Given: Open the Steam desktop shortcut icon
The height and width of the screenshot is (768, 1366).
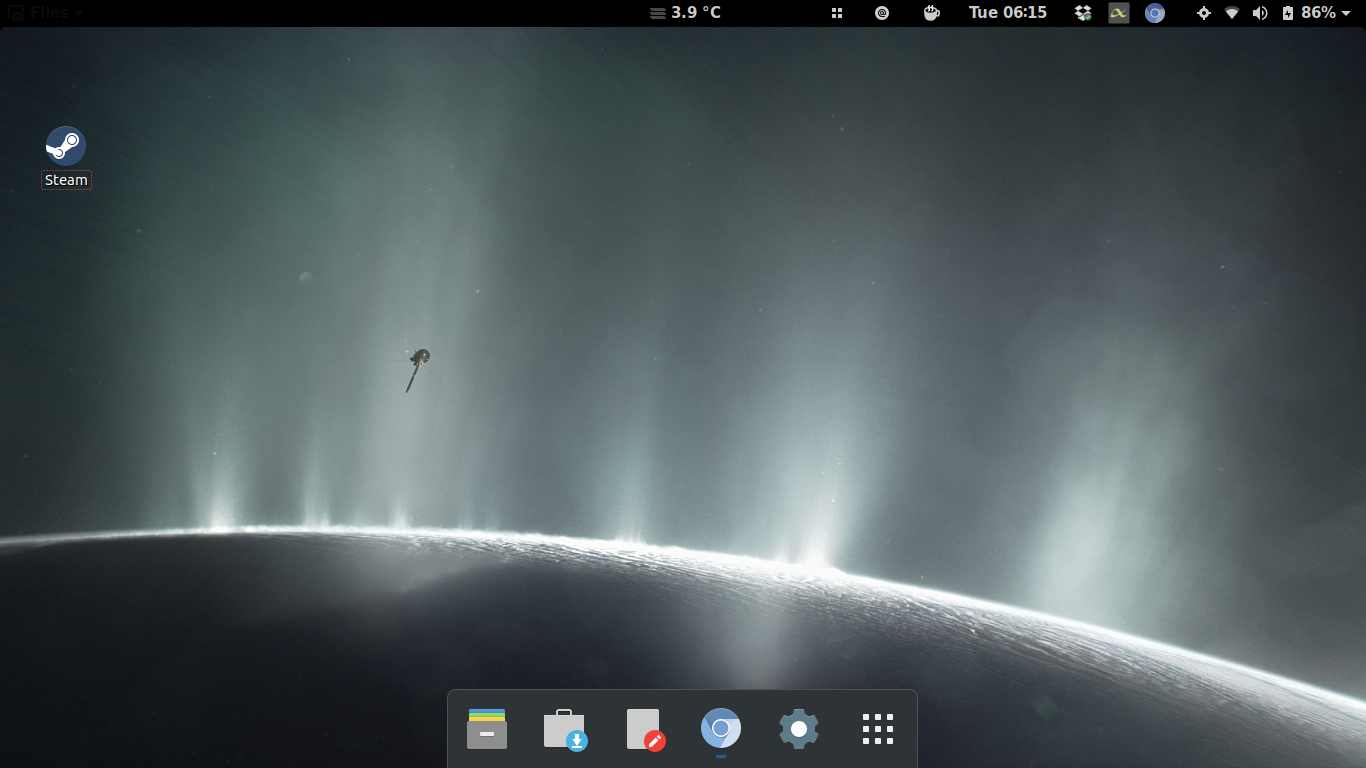Looking at the screenshot, I should [66, 146].
